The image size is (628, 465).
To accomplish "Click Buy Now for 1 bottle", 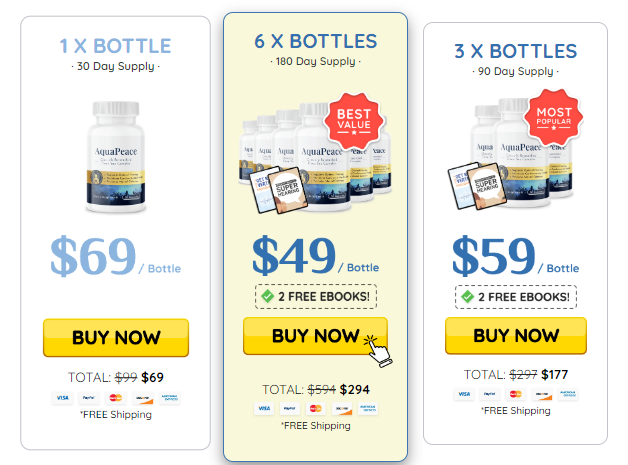I will pos(116,337).
